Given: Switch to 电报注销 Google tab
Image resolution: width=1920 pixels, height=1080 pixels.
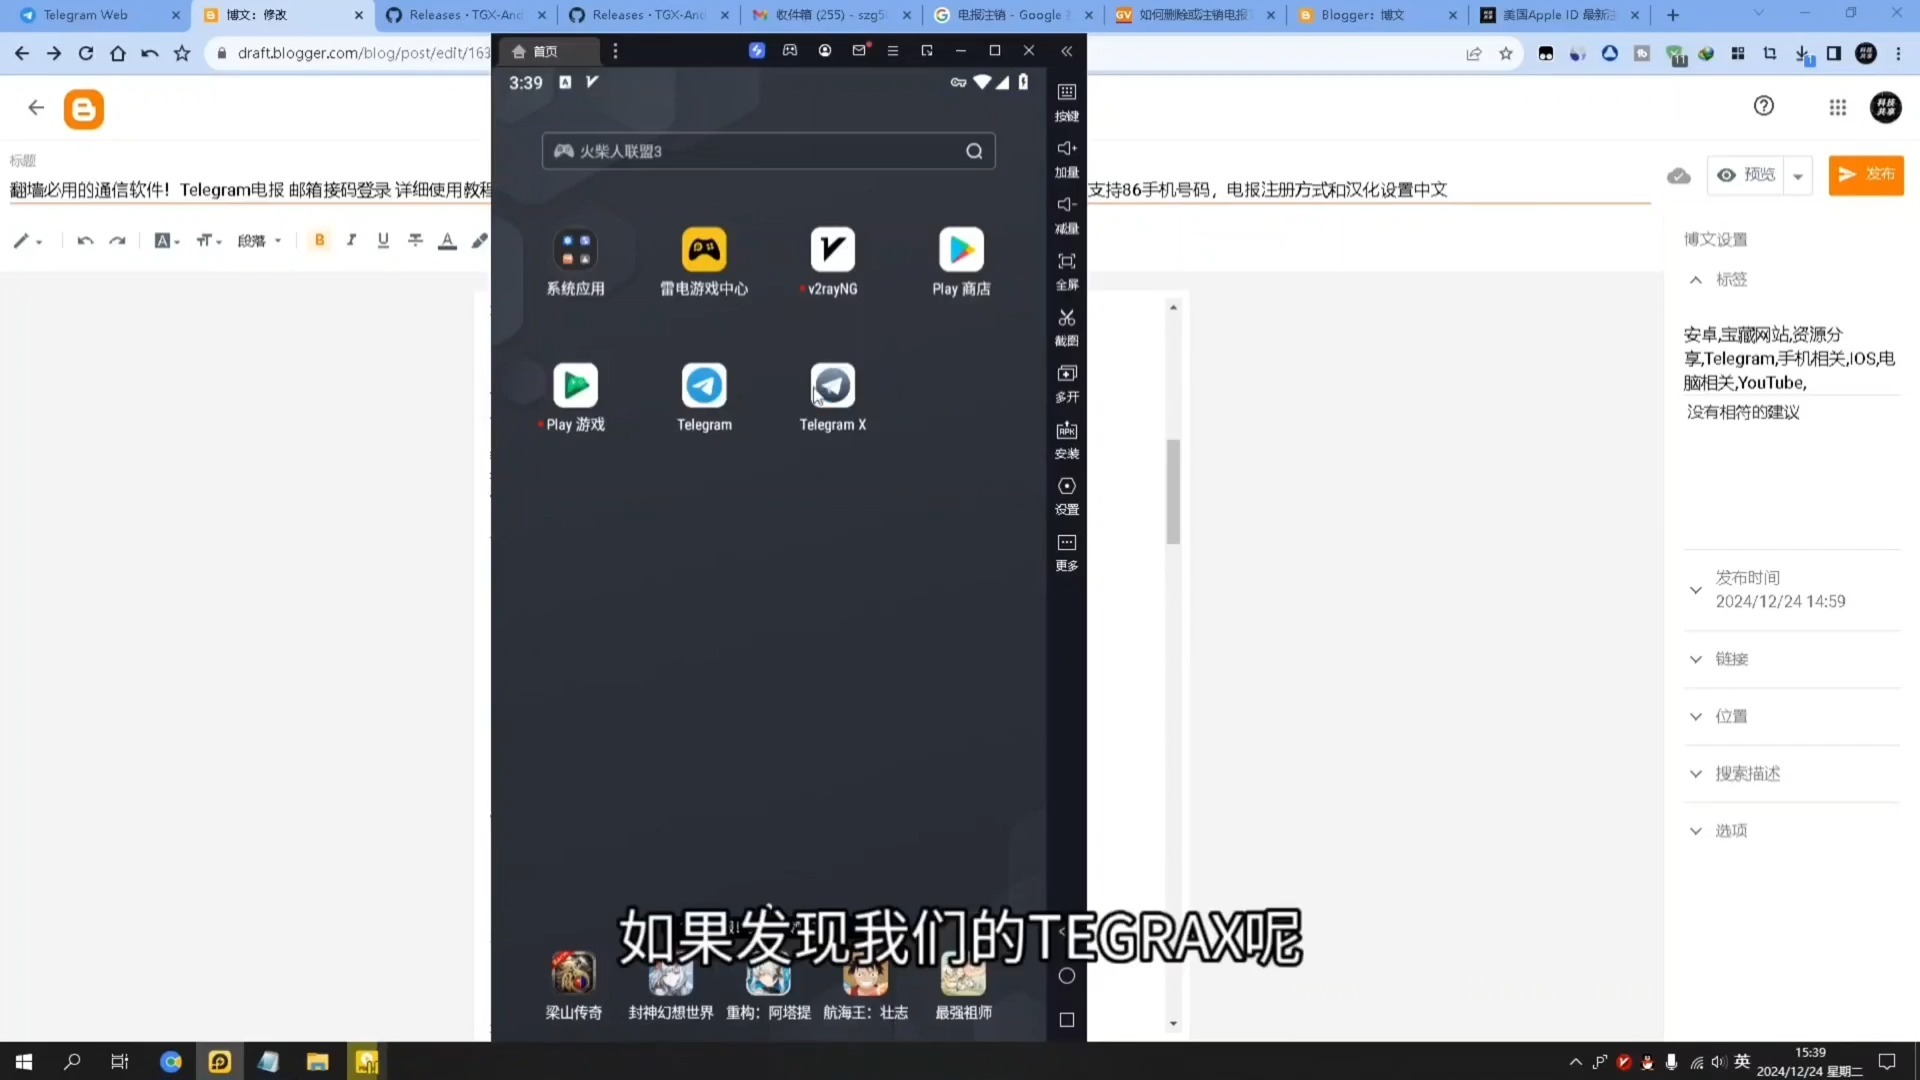Looking at the screenshot, I should (x=1012, y=15).
